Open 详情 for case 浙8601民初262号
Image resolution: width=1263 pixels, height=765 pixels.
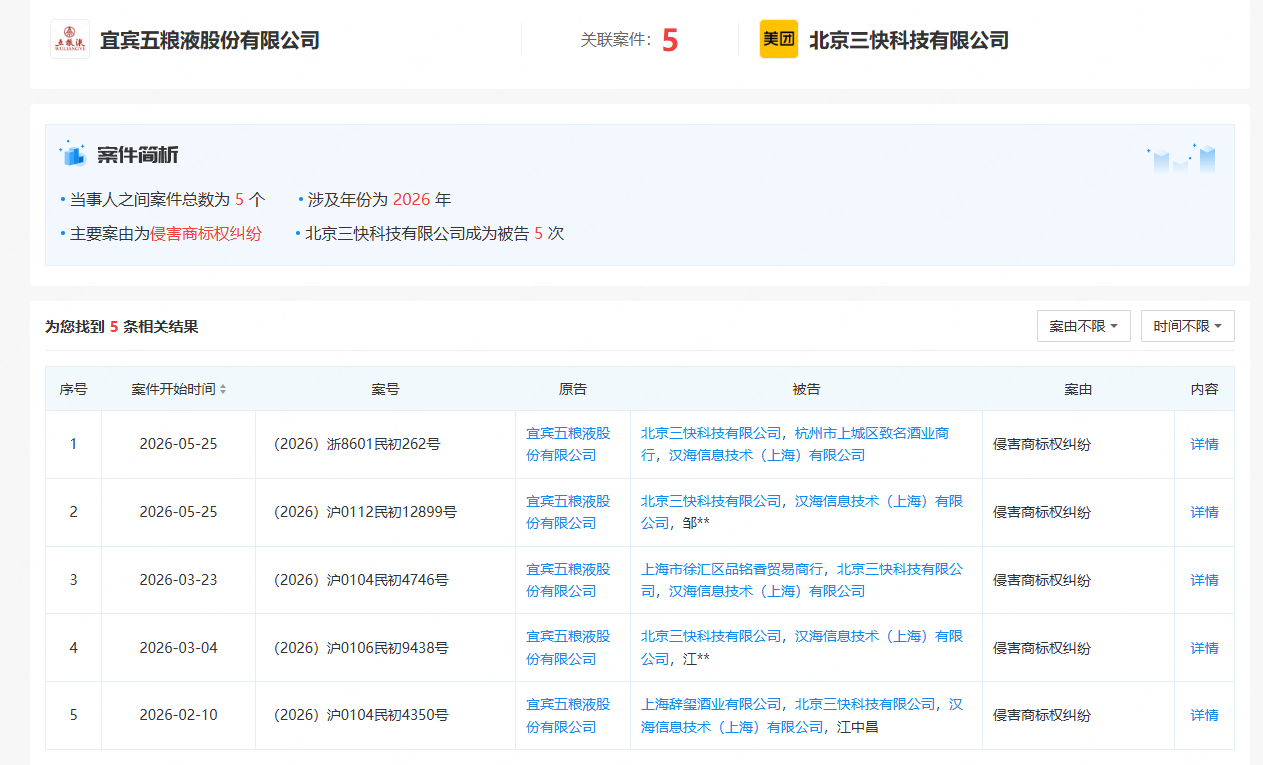[1204, 444]
